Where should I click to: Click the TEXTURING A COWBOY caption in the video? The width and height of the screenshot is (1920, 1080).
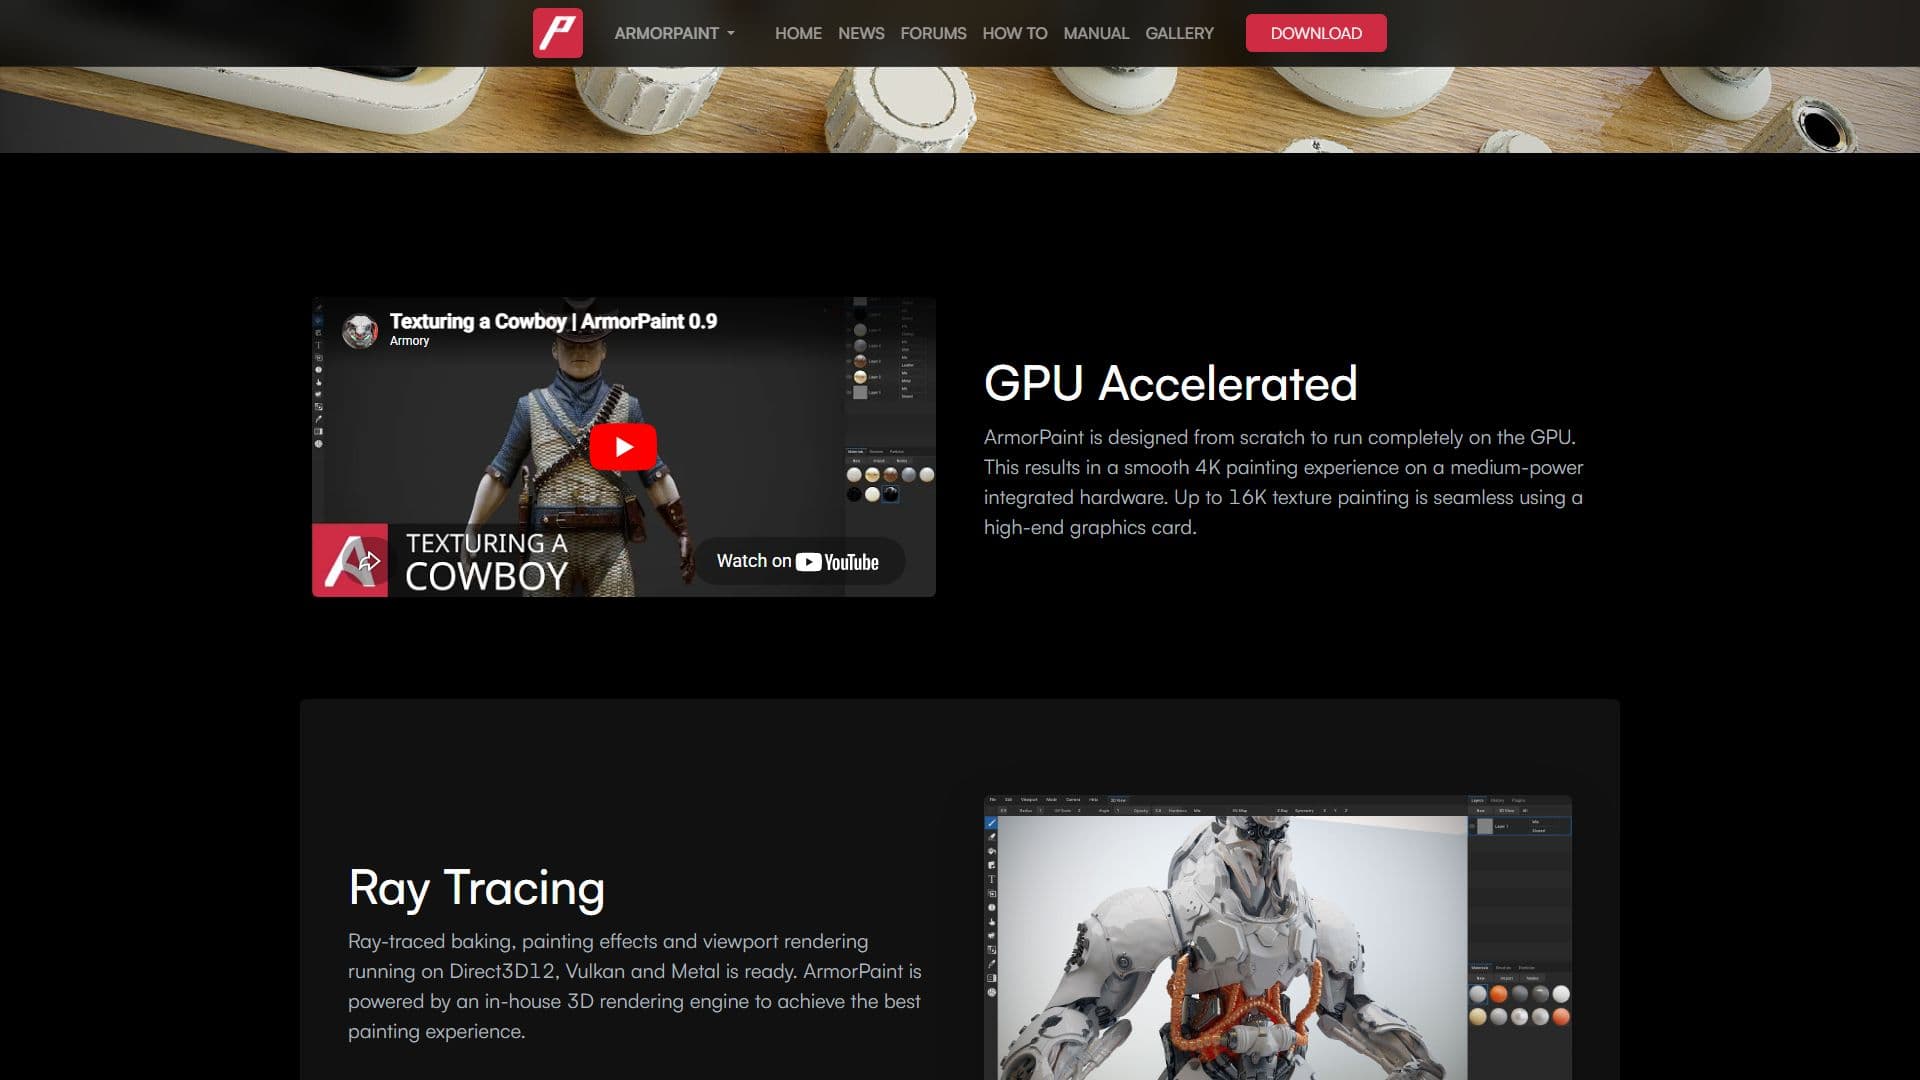[486, 560]
